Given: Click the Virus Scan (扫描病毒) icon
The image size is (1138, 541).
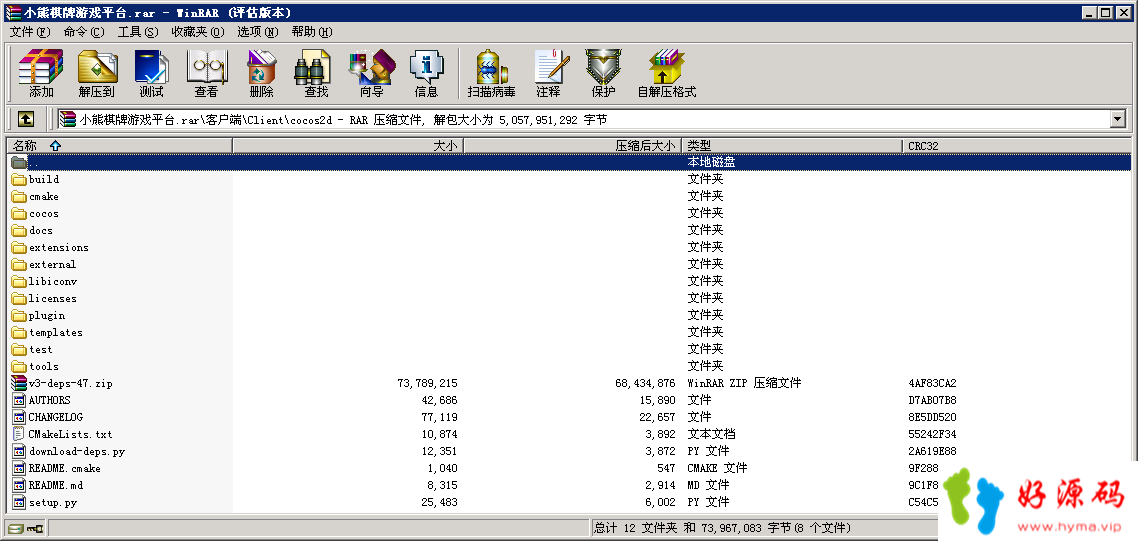Looking at the screenshot, I should [x=492, y=73].
